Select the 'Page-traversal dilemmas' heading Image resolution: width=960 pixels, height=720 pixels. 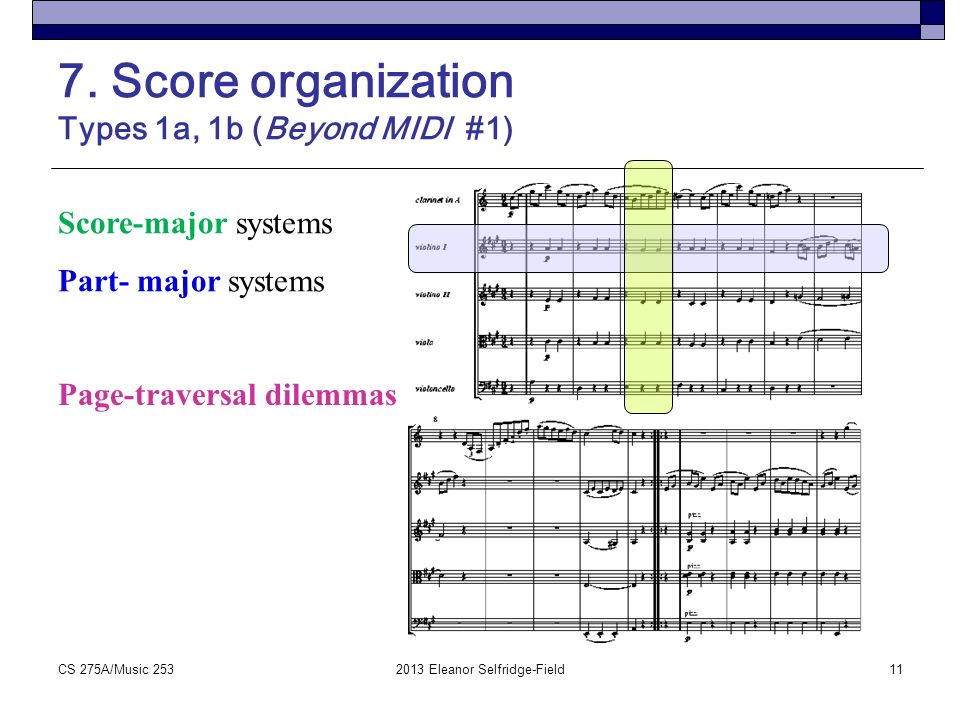[x=227, y=395]
